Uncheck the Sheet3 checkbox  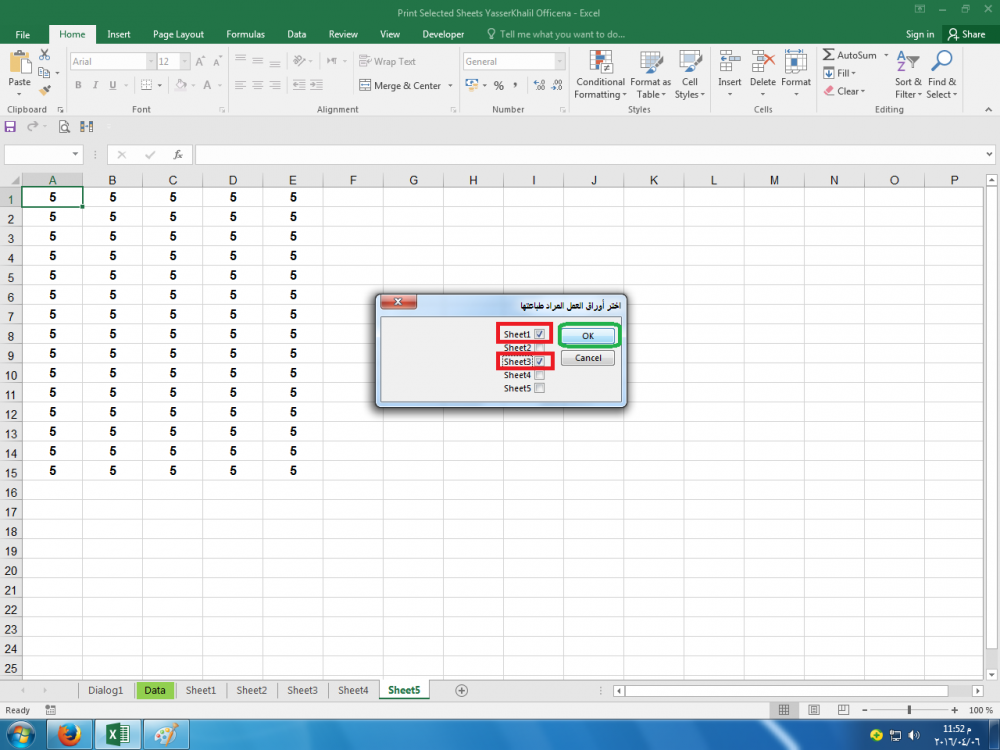540,362
